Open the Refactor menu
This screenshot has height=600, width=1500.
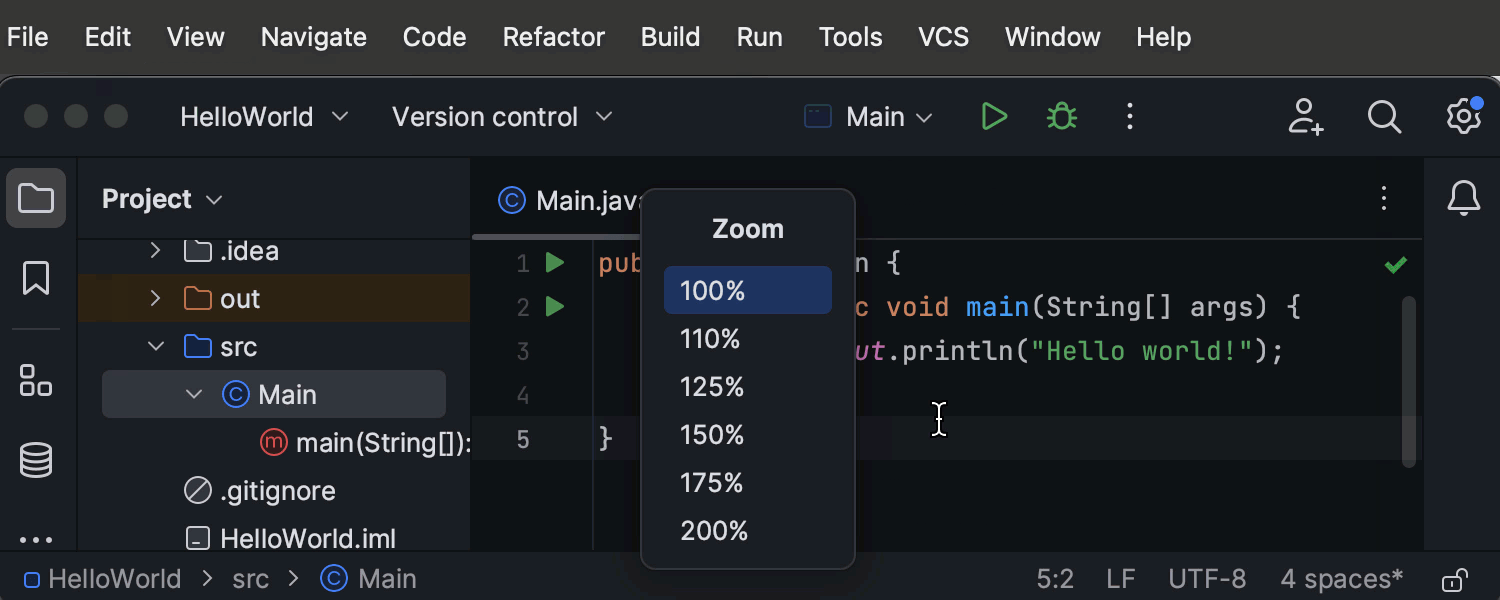coord(553,37)
